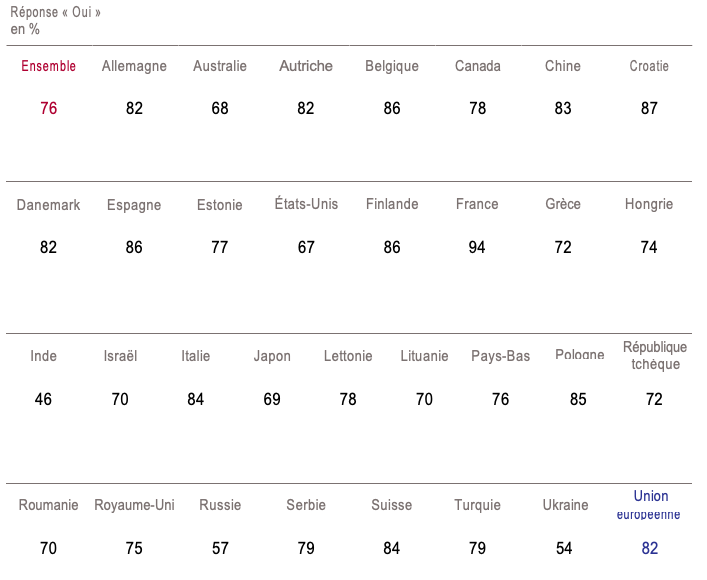707x580 pixels.
Task: Select the "États-Unis" country label
Action: [x=306, y=204]
